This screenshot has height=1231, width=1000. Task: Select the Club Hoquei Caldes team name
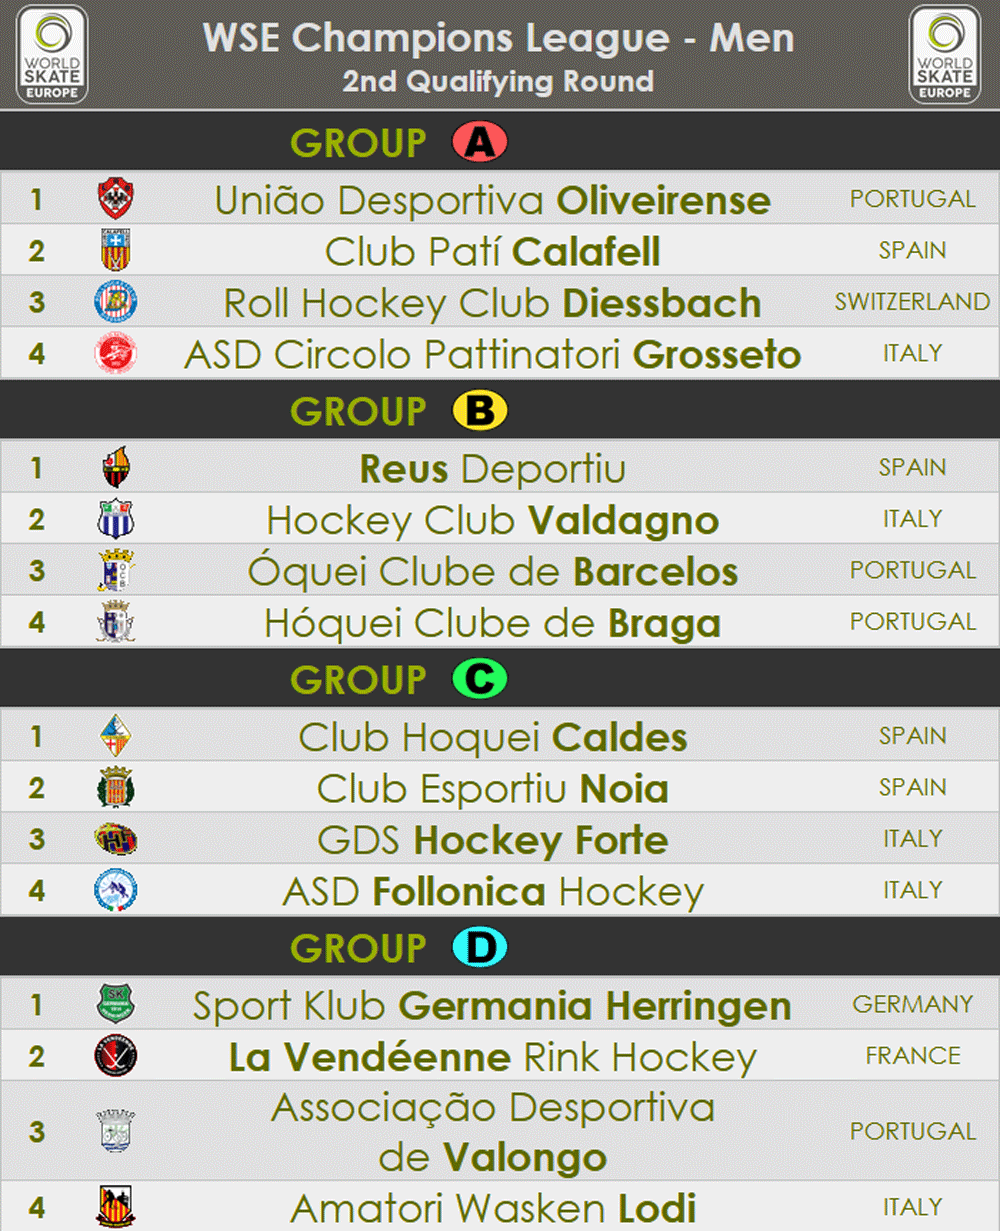(493, 737)
